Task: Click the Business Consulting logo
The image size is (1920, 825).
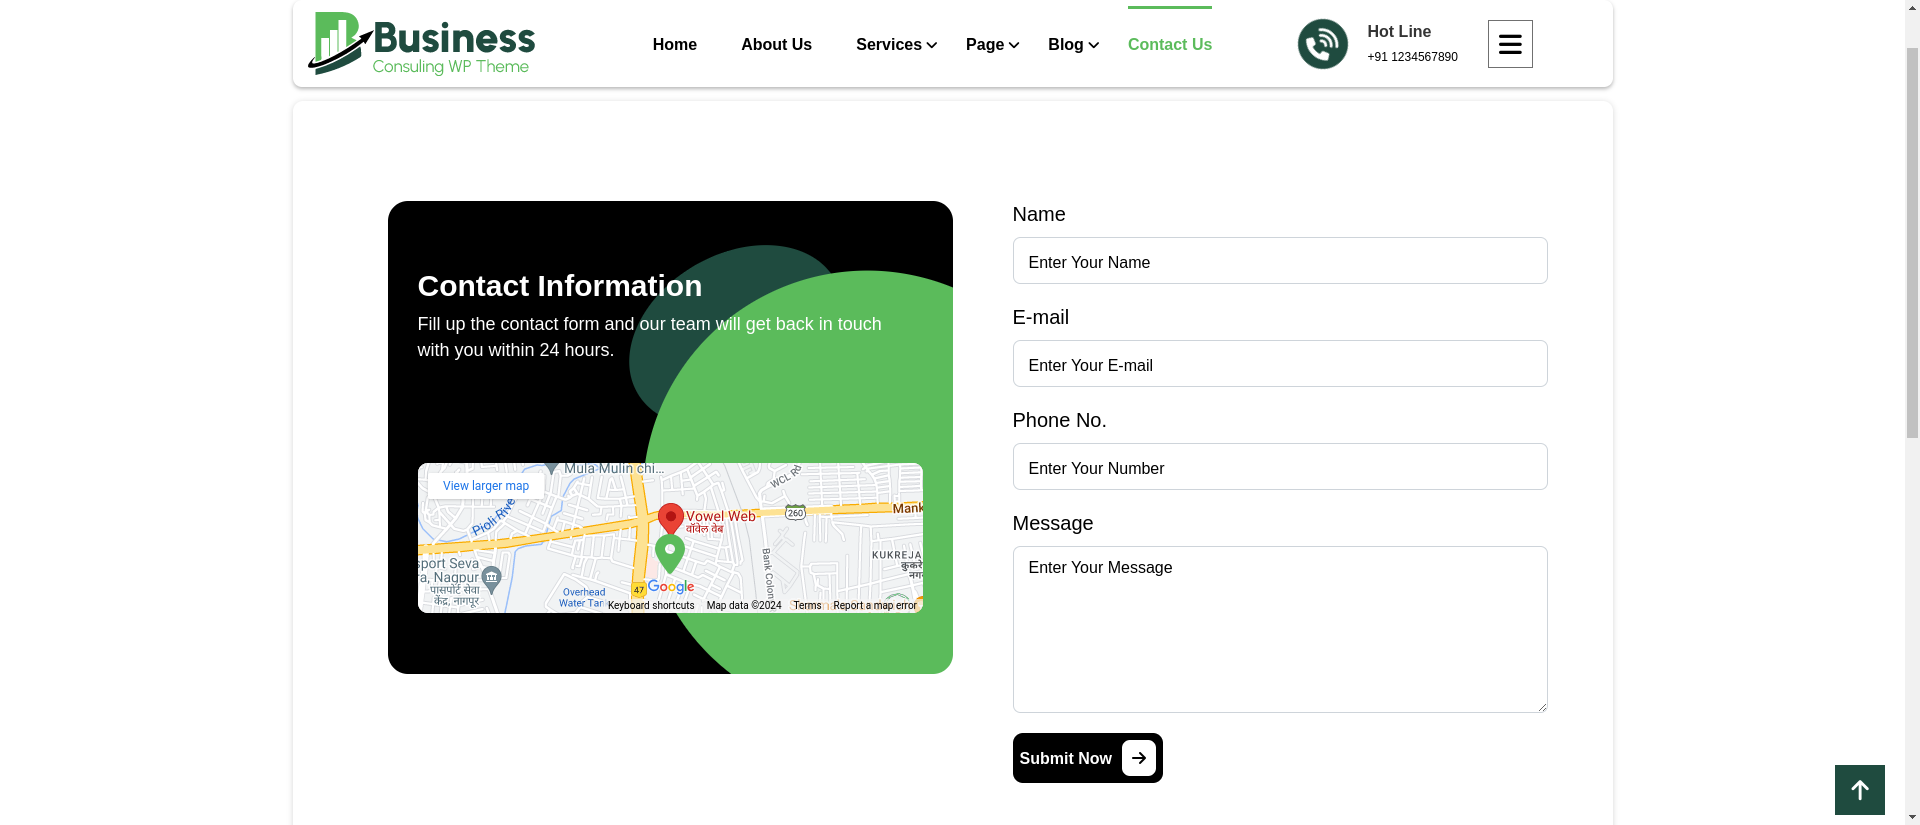Action: (x=421, y=44)
